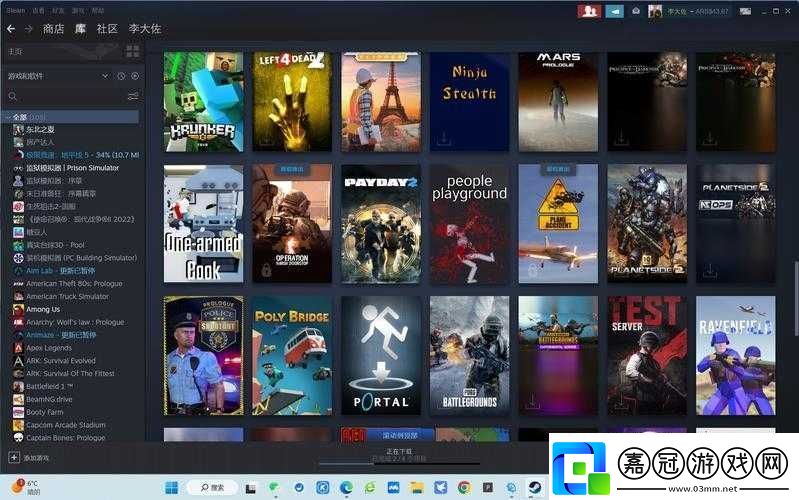Image resolution: width=799 pixels, height=500 pixels.
Task: Select ARK: Survival Evolved entry
Action: pos(61,360)
